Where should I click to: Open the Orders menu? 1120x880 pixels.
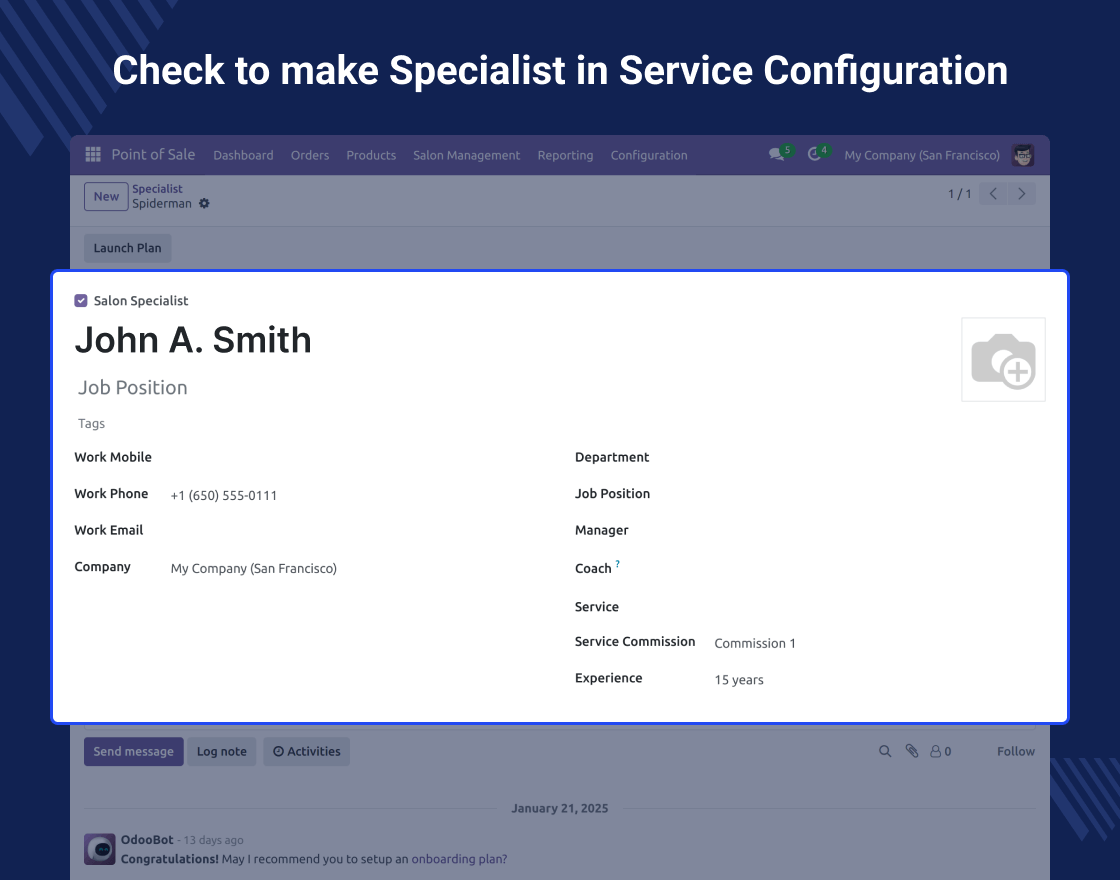[310, 155]
